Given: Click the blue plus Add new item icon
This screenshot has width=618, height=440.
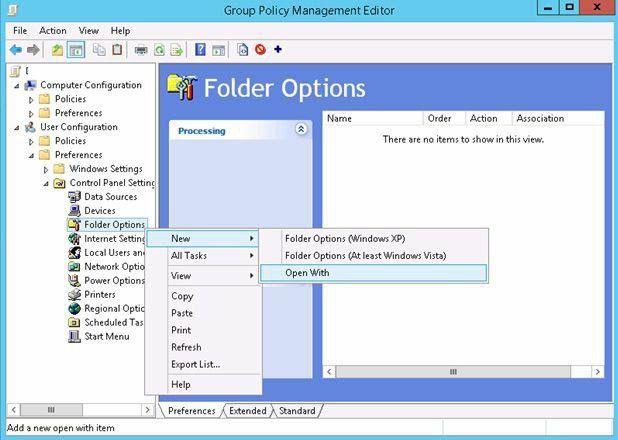Looking at the screenshot, I should click(x=278, y=49).
